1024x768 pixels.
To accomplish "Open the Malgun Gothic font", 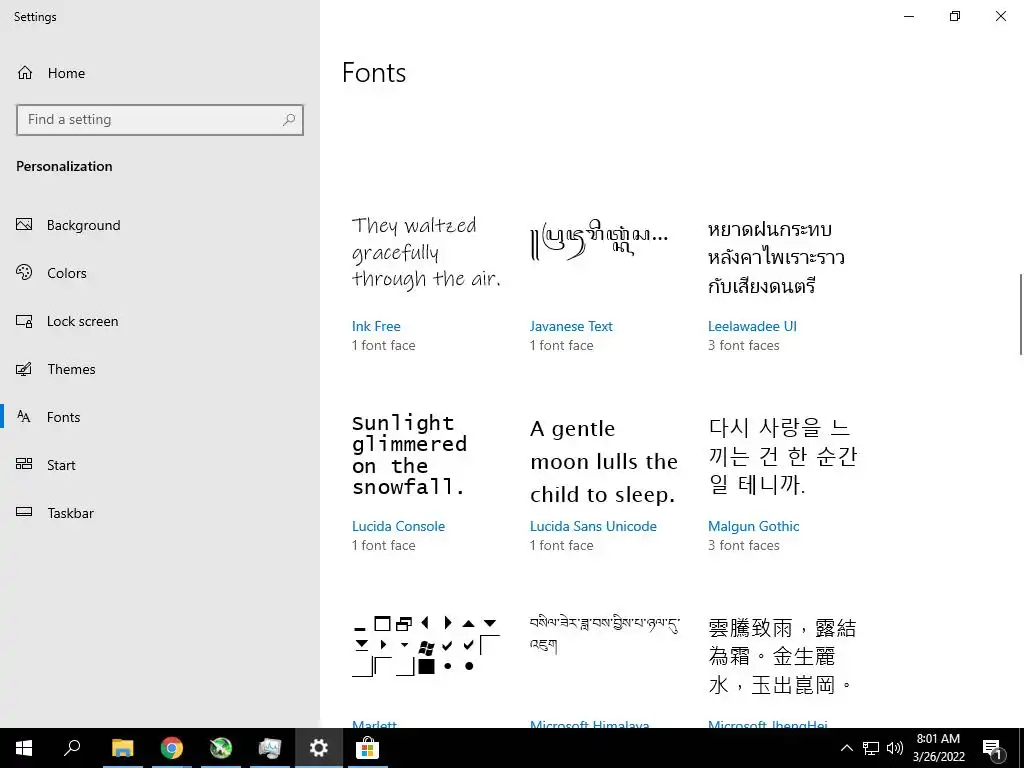I will coord(754,526).
